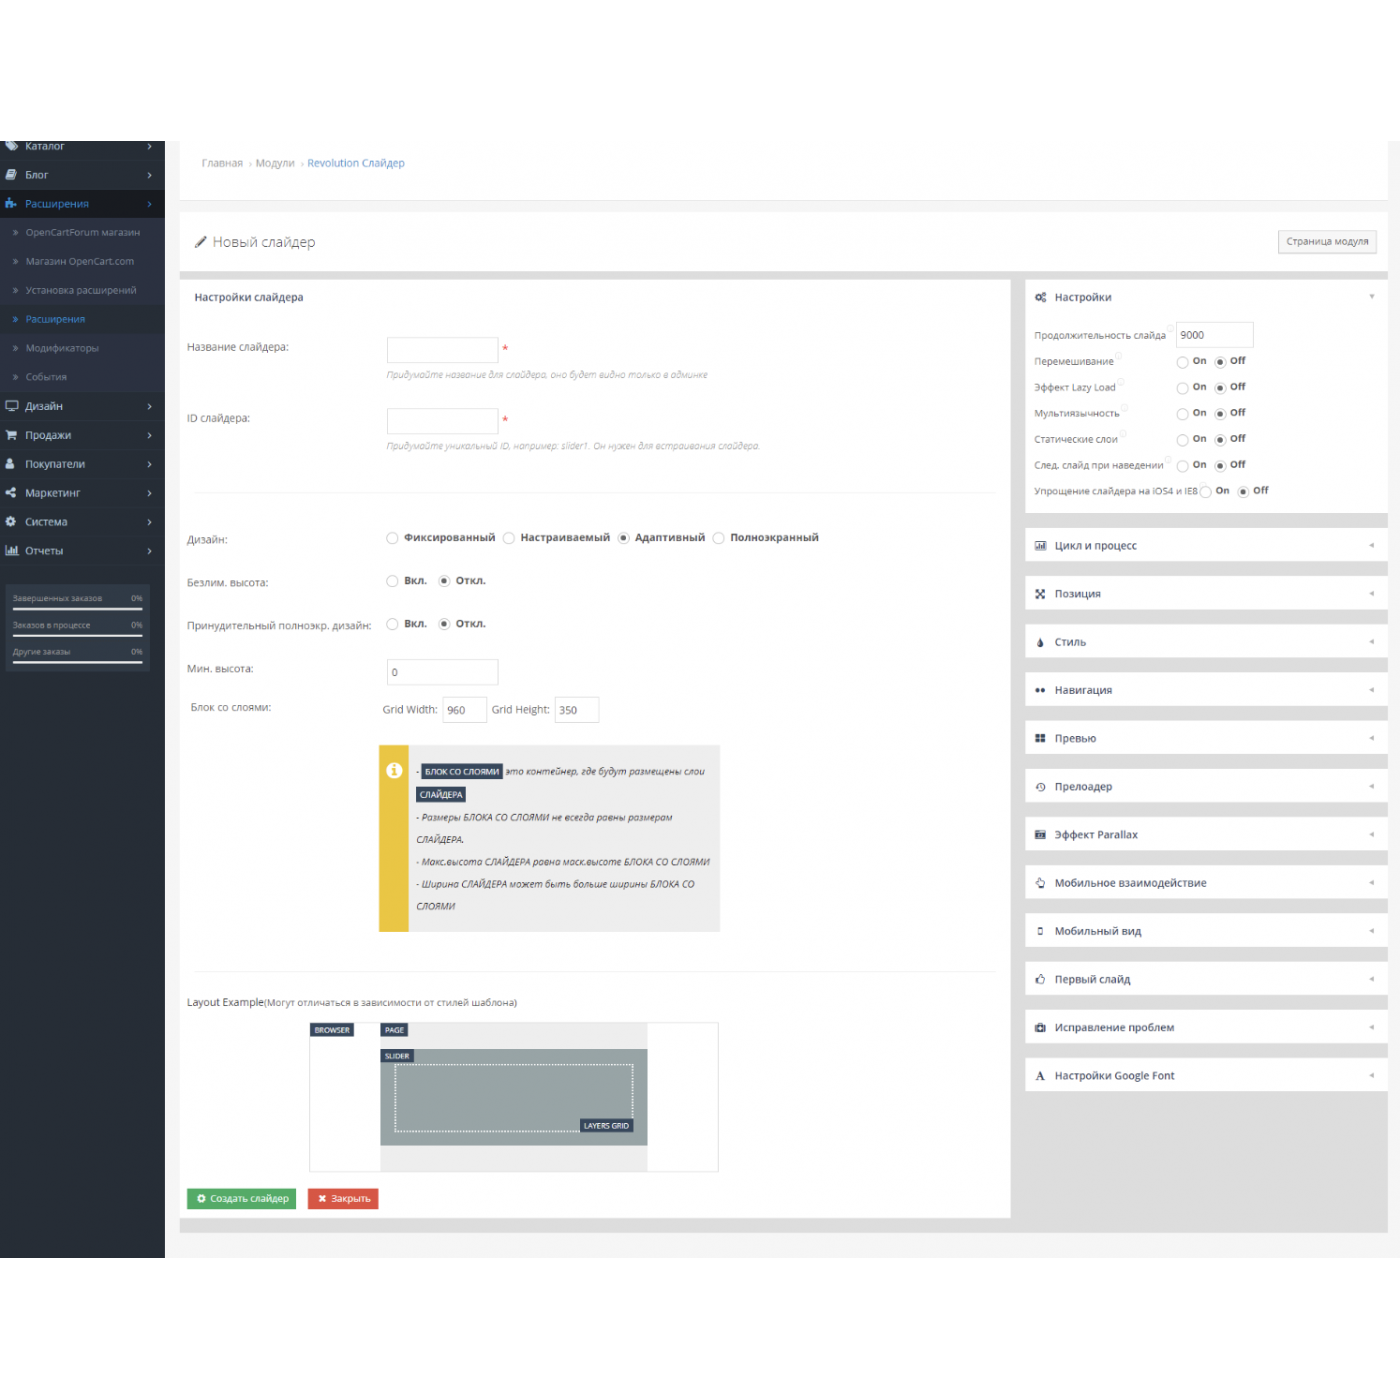The image size is (1400, 1400).
Task: Click the thumbs-up icon in Первый слайд panel
Action: [x=1040, y=979]
